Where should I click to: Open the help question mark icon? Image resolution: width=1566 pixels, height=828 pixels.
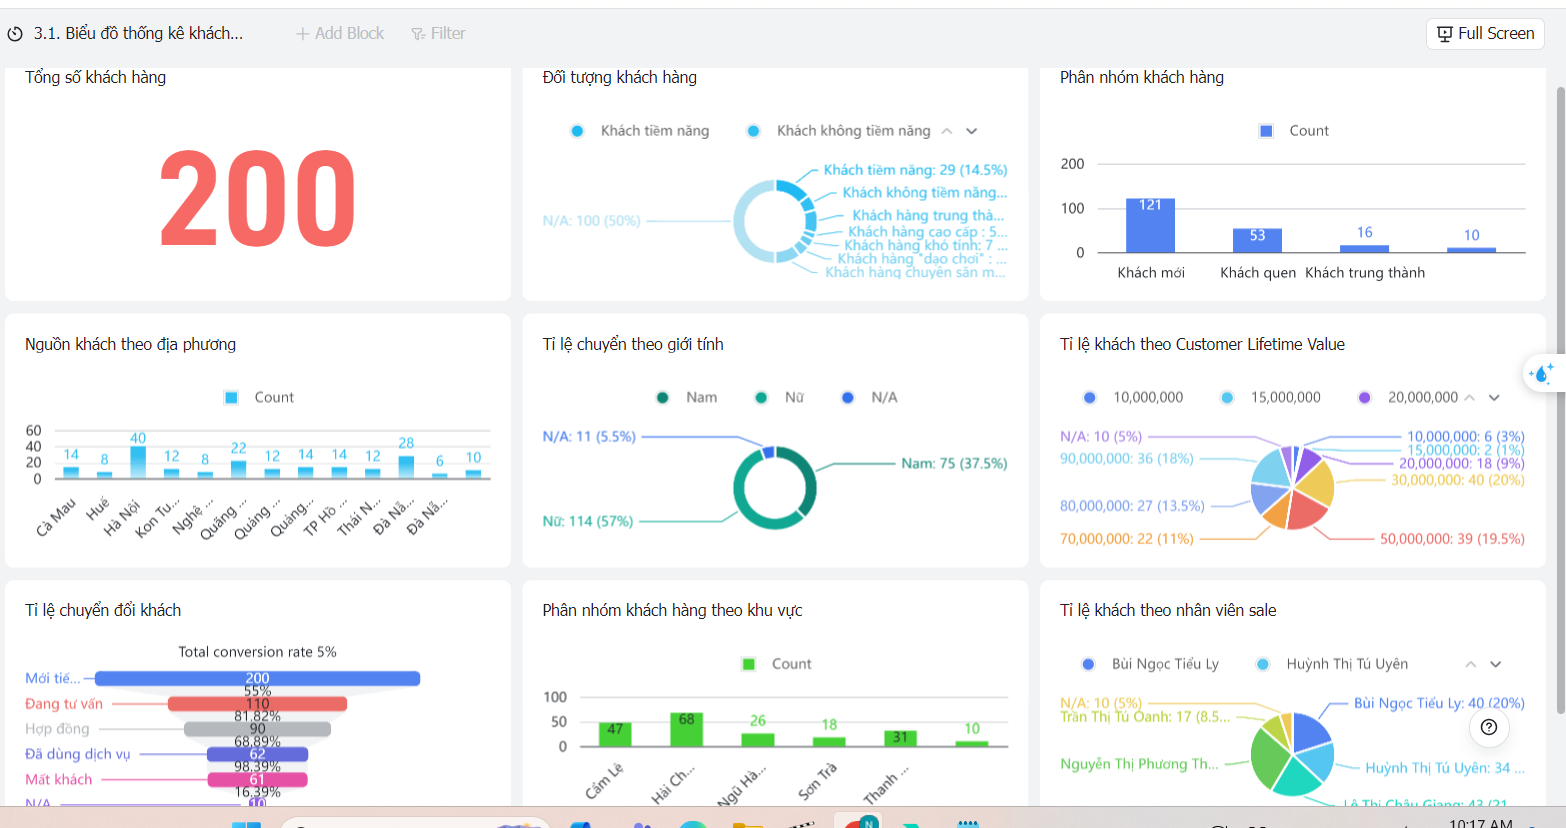click(1489, 727)
